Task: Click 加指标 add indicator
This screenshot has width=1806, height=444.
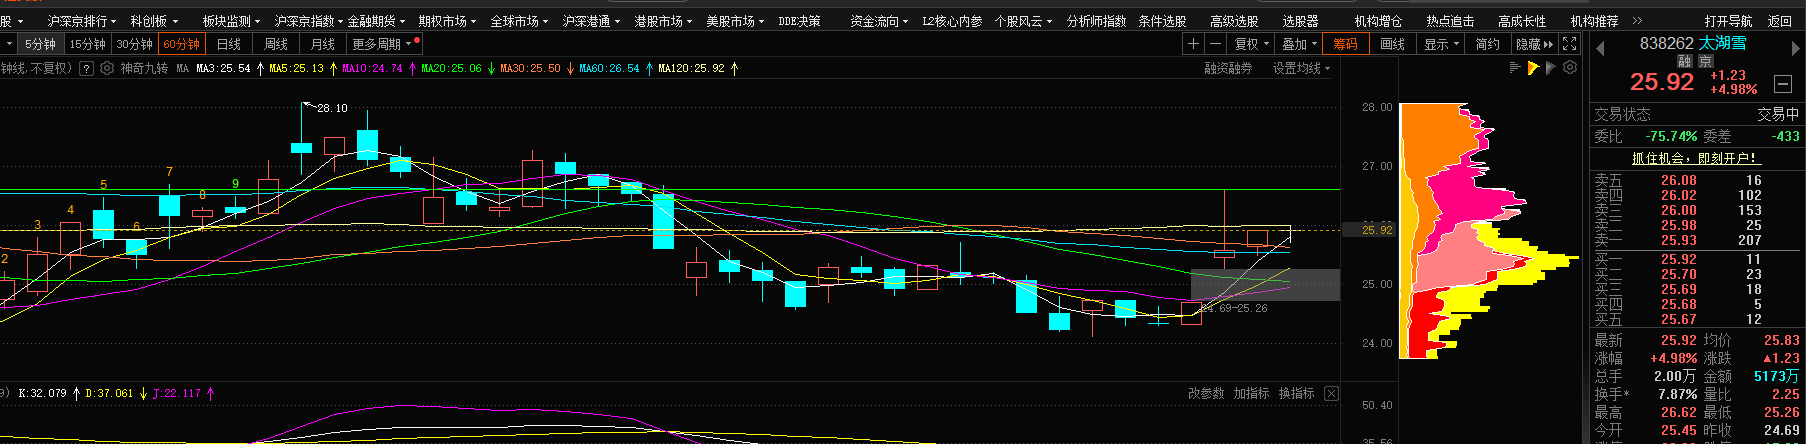Action: [x=1251, y=394]
